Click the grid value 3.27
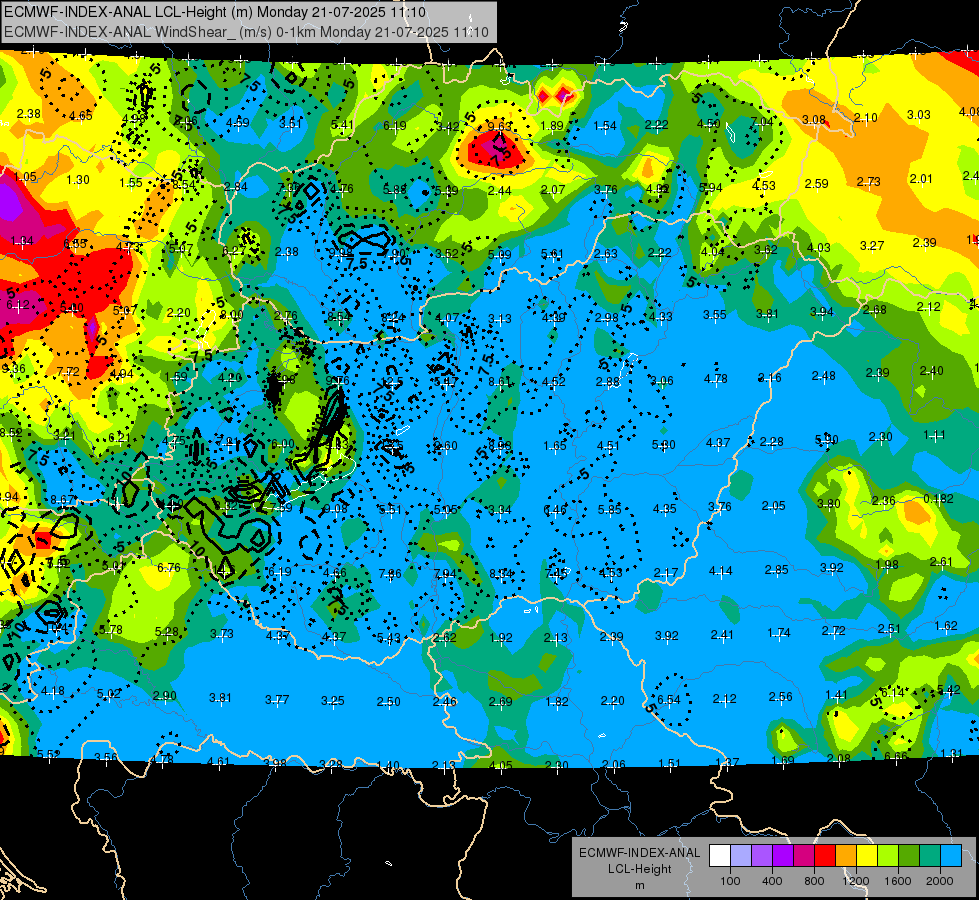Image resolution: width=979 pixels, height=900 pixels. 872,245
